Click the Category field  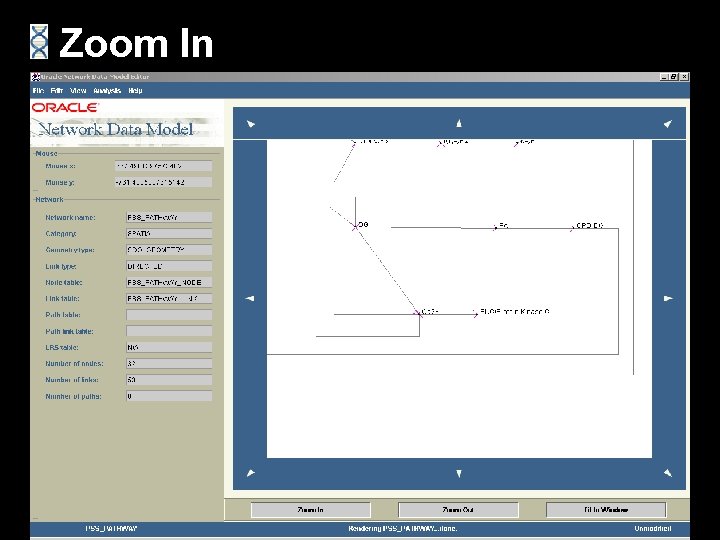click(x=169, y=233)
